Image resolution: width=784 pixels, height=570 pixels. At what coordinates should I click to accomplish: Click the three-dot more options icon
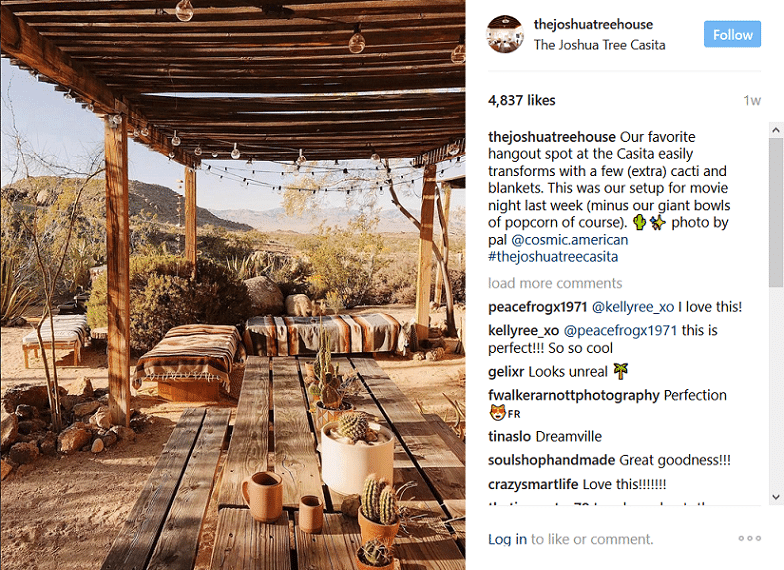coord(749,539)
